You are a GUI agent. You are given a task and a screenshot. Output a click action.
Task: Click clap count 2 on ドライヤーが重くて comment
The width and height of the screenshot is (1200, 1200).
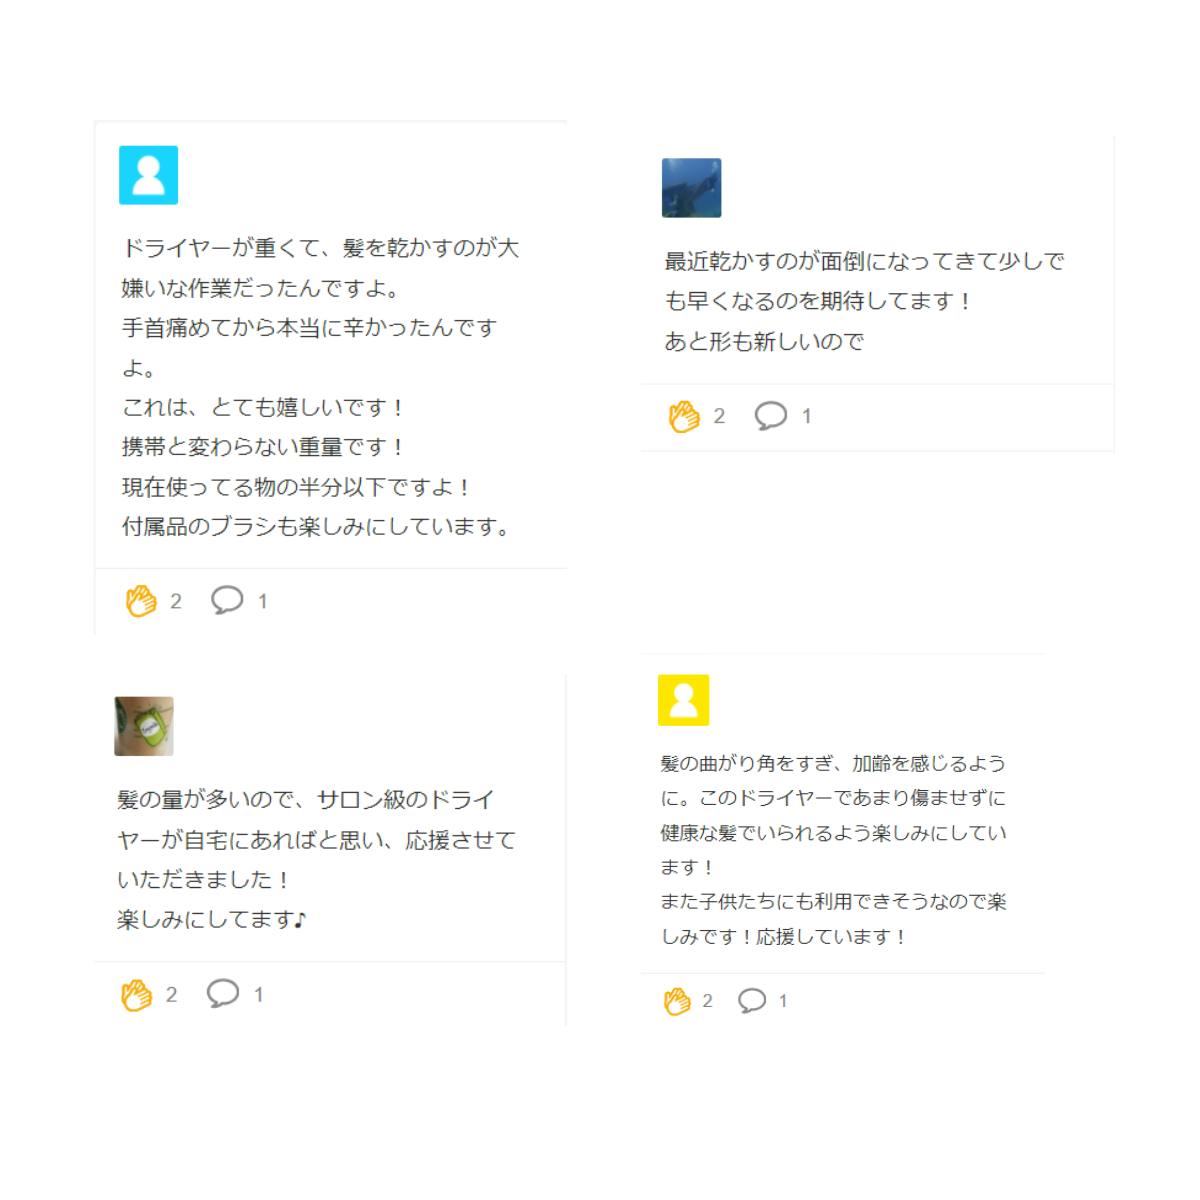[176, 601]
